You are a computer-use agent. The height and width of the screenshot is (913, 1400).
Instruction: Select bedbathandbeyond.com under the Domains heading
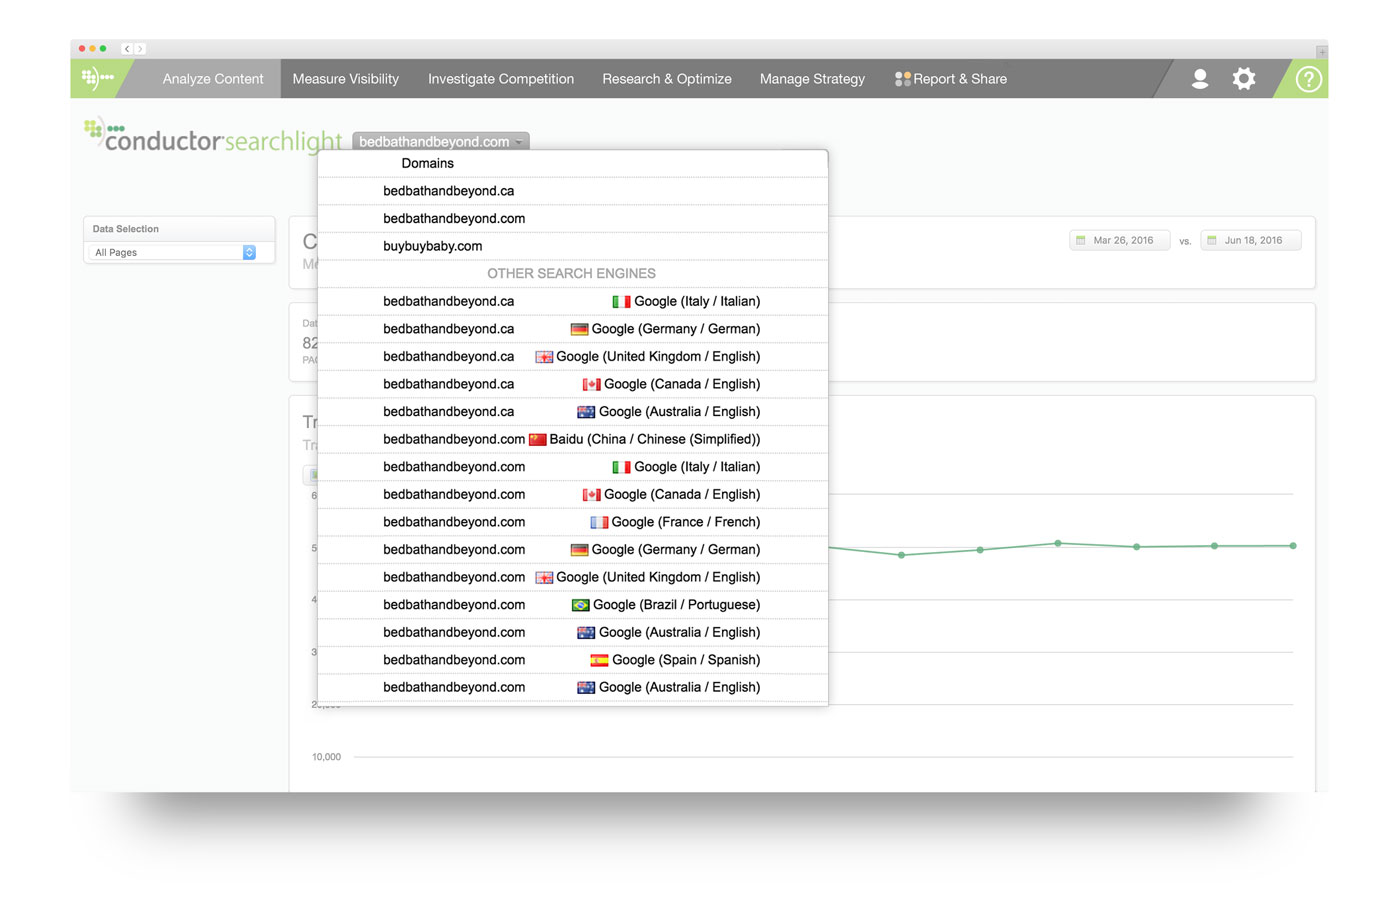(x=573, y=219)
